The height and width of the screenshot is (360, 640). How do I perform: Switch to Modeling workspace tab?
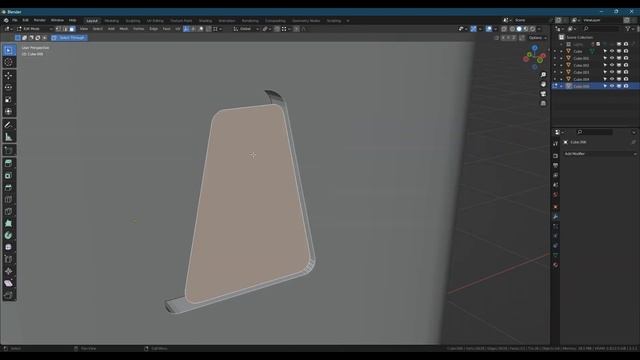pos(111,20)
